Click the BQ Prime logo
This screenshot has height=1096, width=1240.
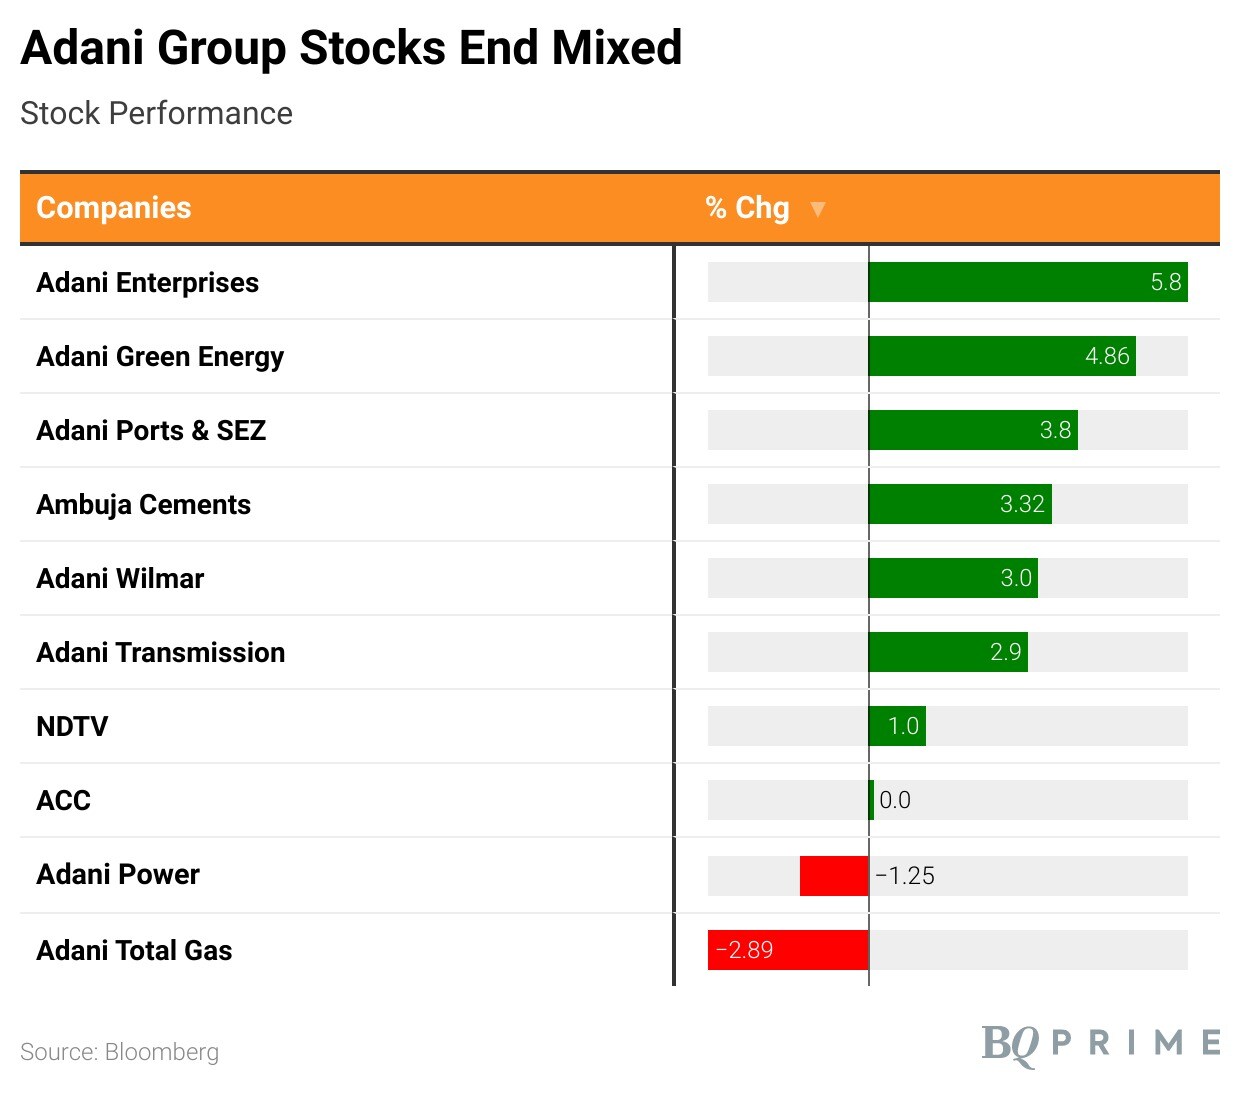click(1100, 1044)
